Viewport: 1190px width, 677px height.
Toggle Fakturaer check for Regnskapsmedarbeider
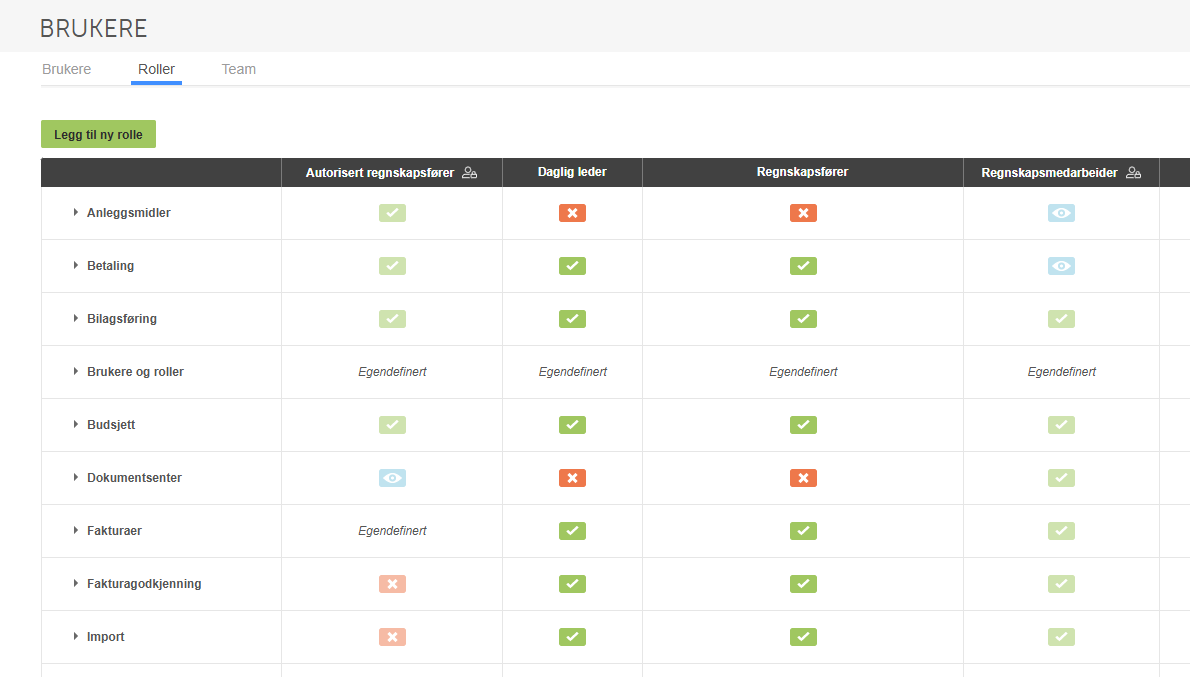pos(1061,531)
